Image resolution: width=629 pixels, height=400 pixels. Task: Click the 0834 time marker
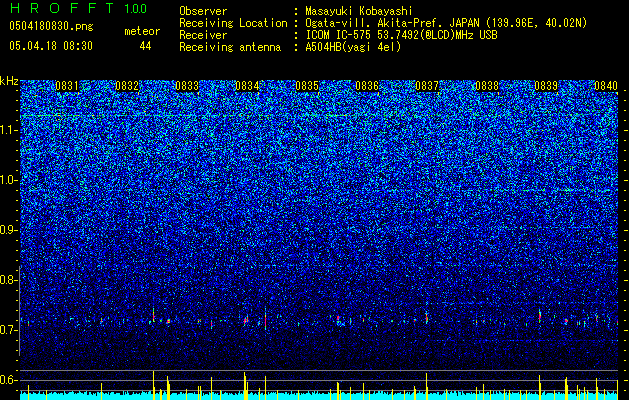pyautogui.click(x=247, y=86)
